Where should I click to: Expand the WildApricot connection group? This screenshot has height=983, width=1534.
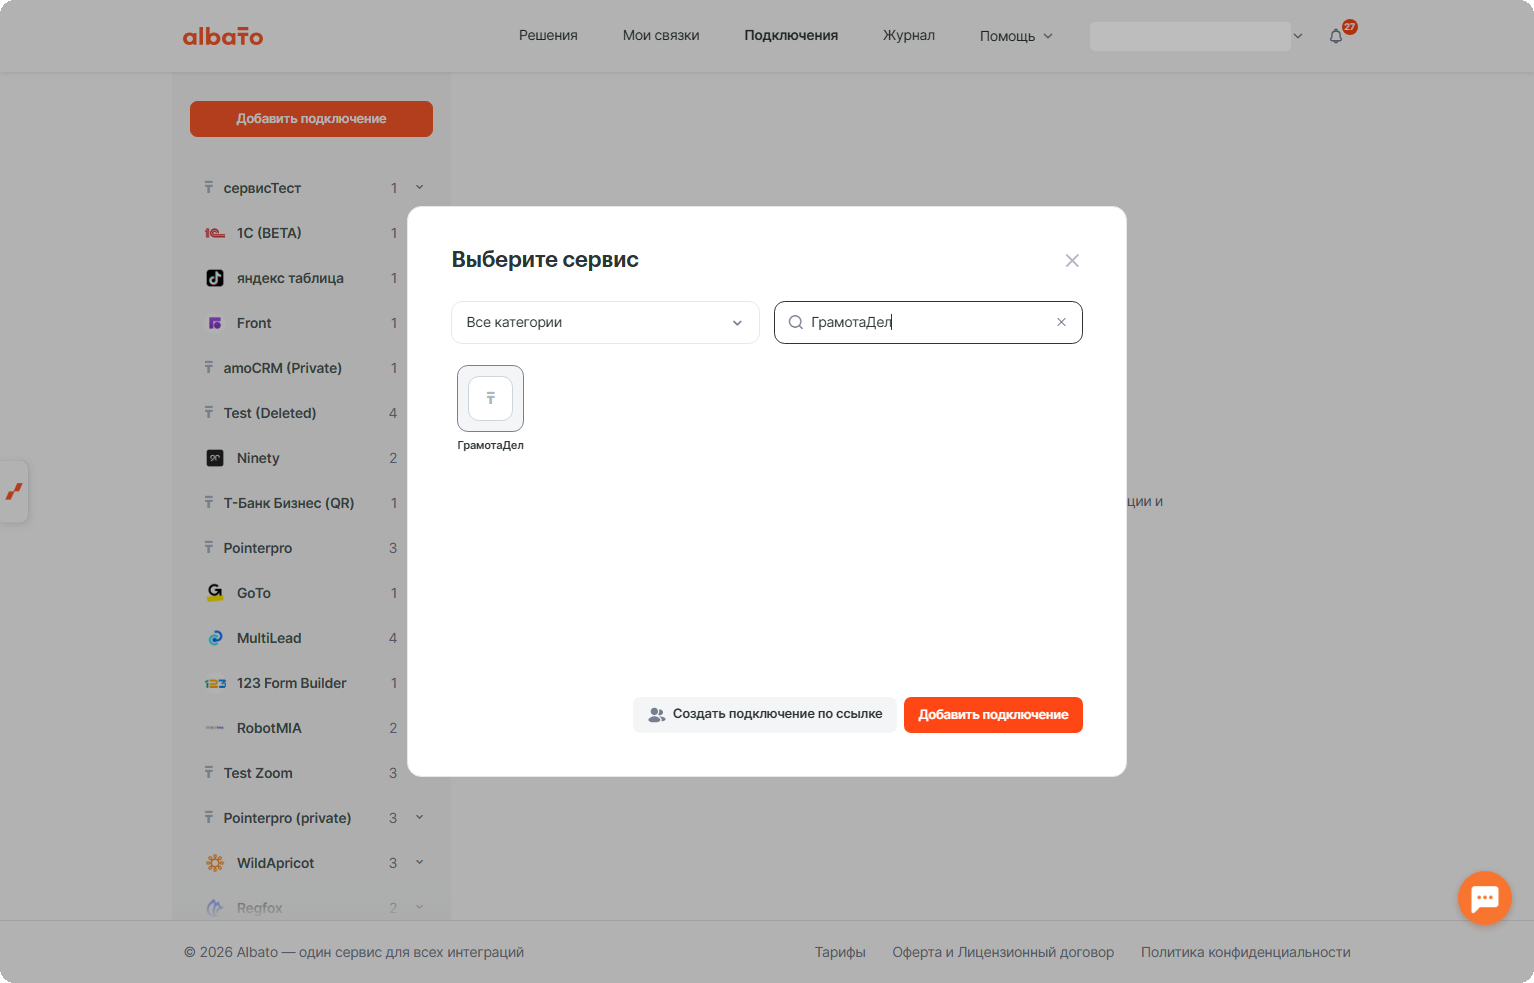tap(419, 862)
